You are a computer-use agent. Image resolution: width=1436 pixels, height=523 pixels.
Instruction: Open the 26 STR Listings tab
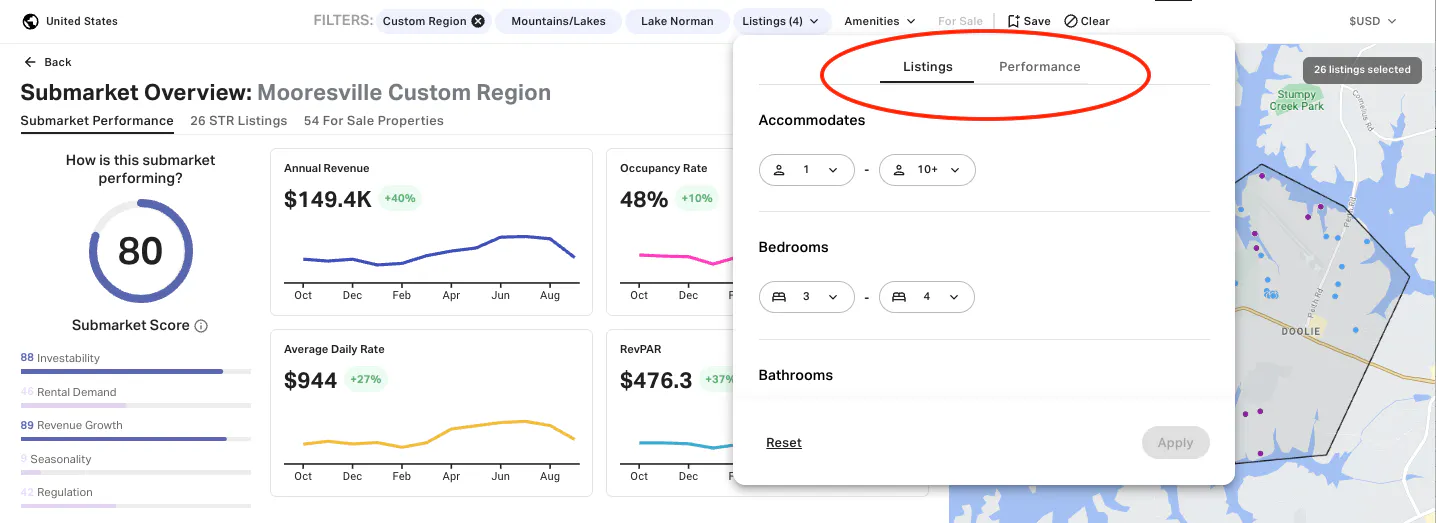coord(238,121)
